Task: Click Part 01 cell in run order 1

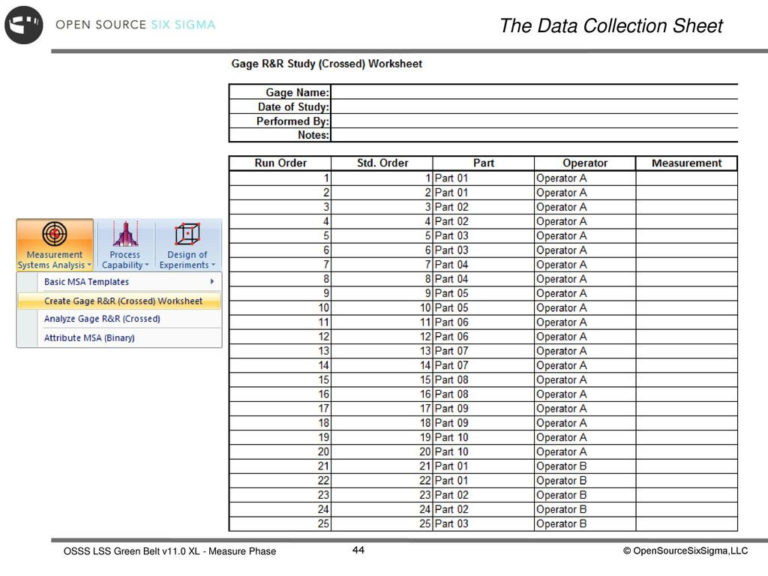Action: [483, 178]
